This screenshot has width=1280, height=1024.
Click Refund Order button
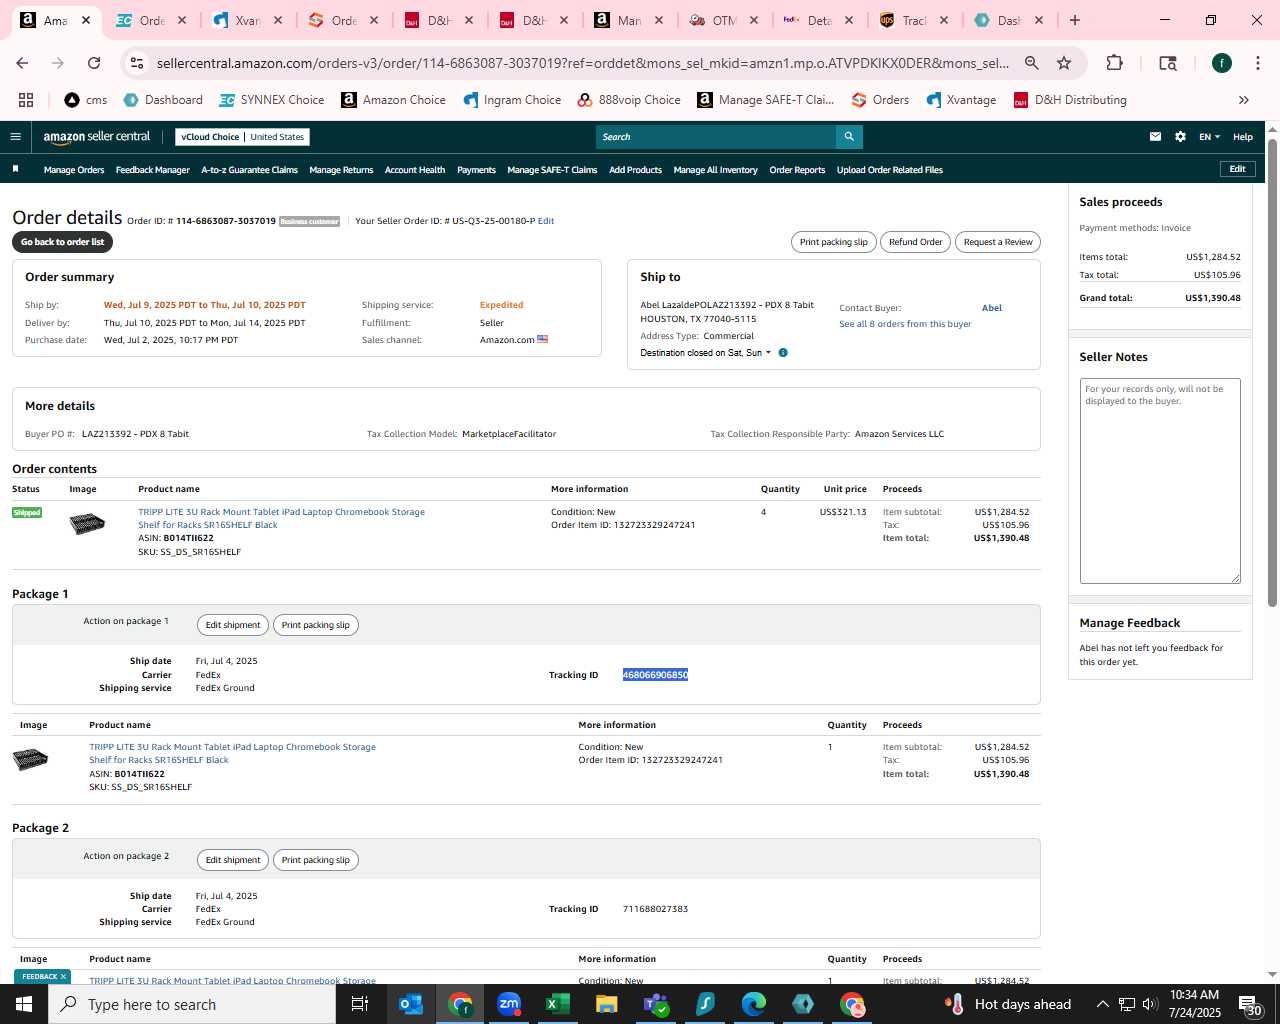(x=916, y=242)
